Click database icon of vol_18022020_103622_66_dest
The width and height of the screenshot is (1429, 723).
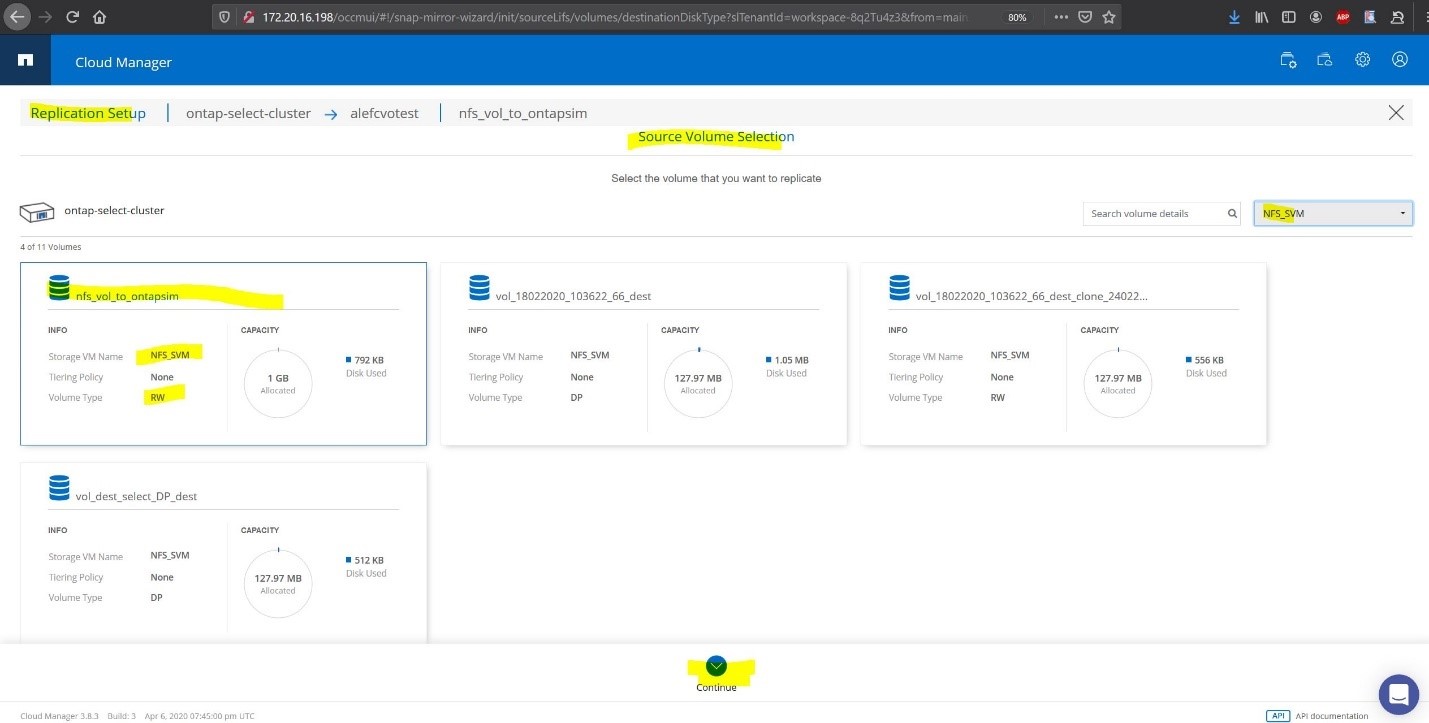pos(479,289)
